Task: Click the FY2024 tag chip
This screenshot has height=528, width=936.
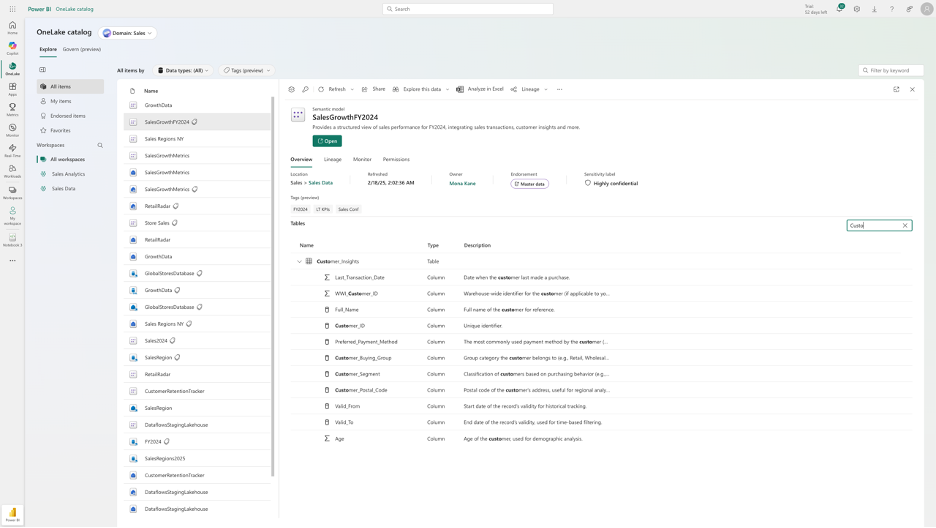Action: 300,209
